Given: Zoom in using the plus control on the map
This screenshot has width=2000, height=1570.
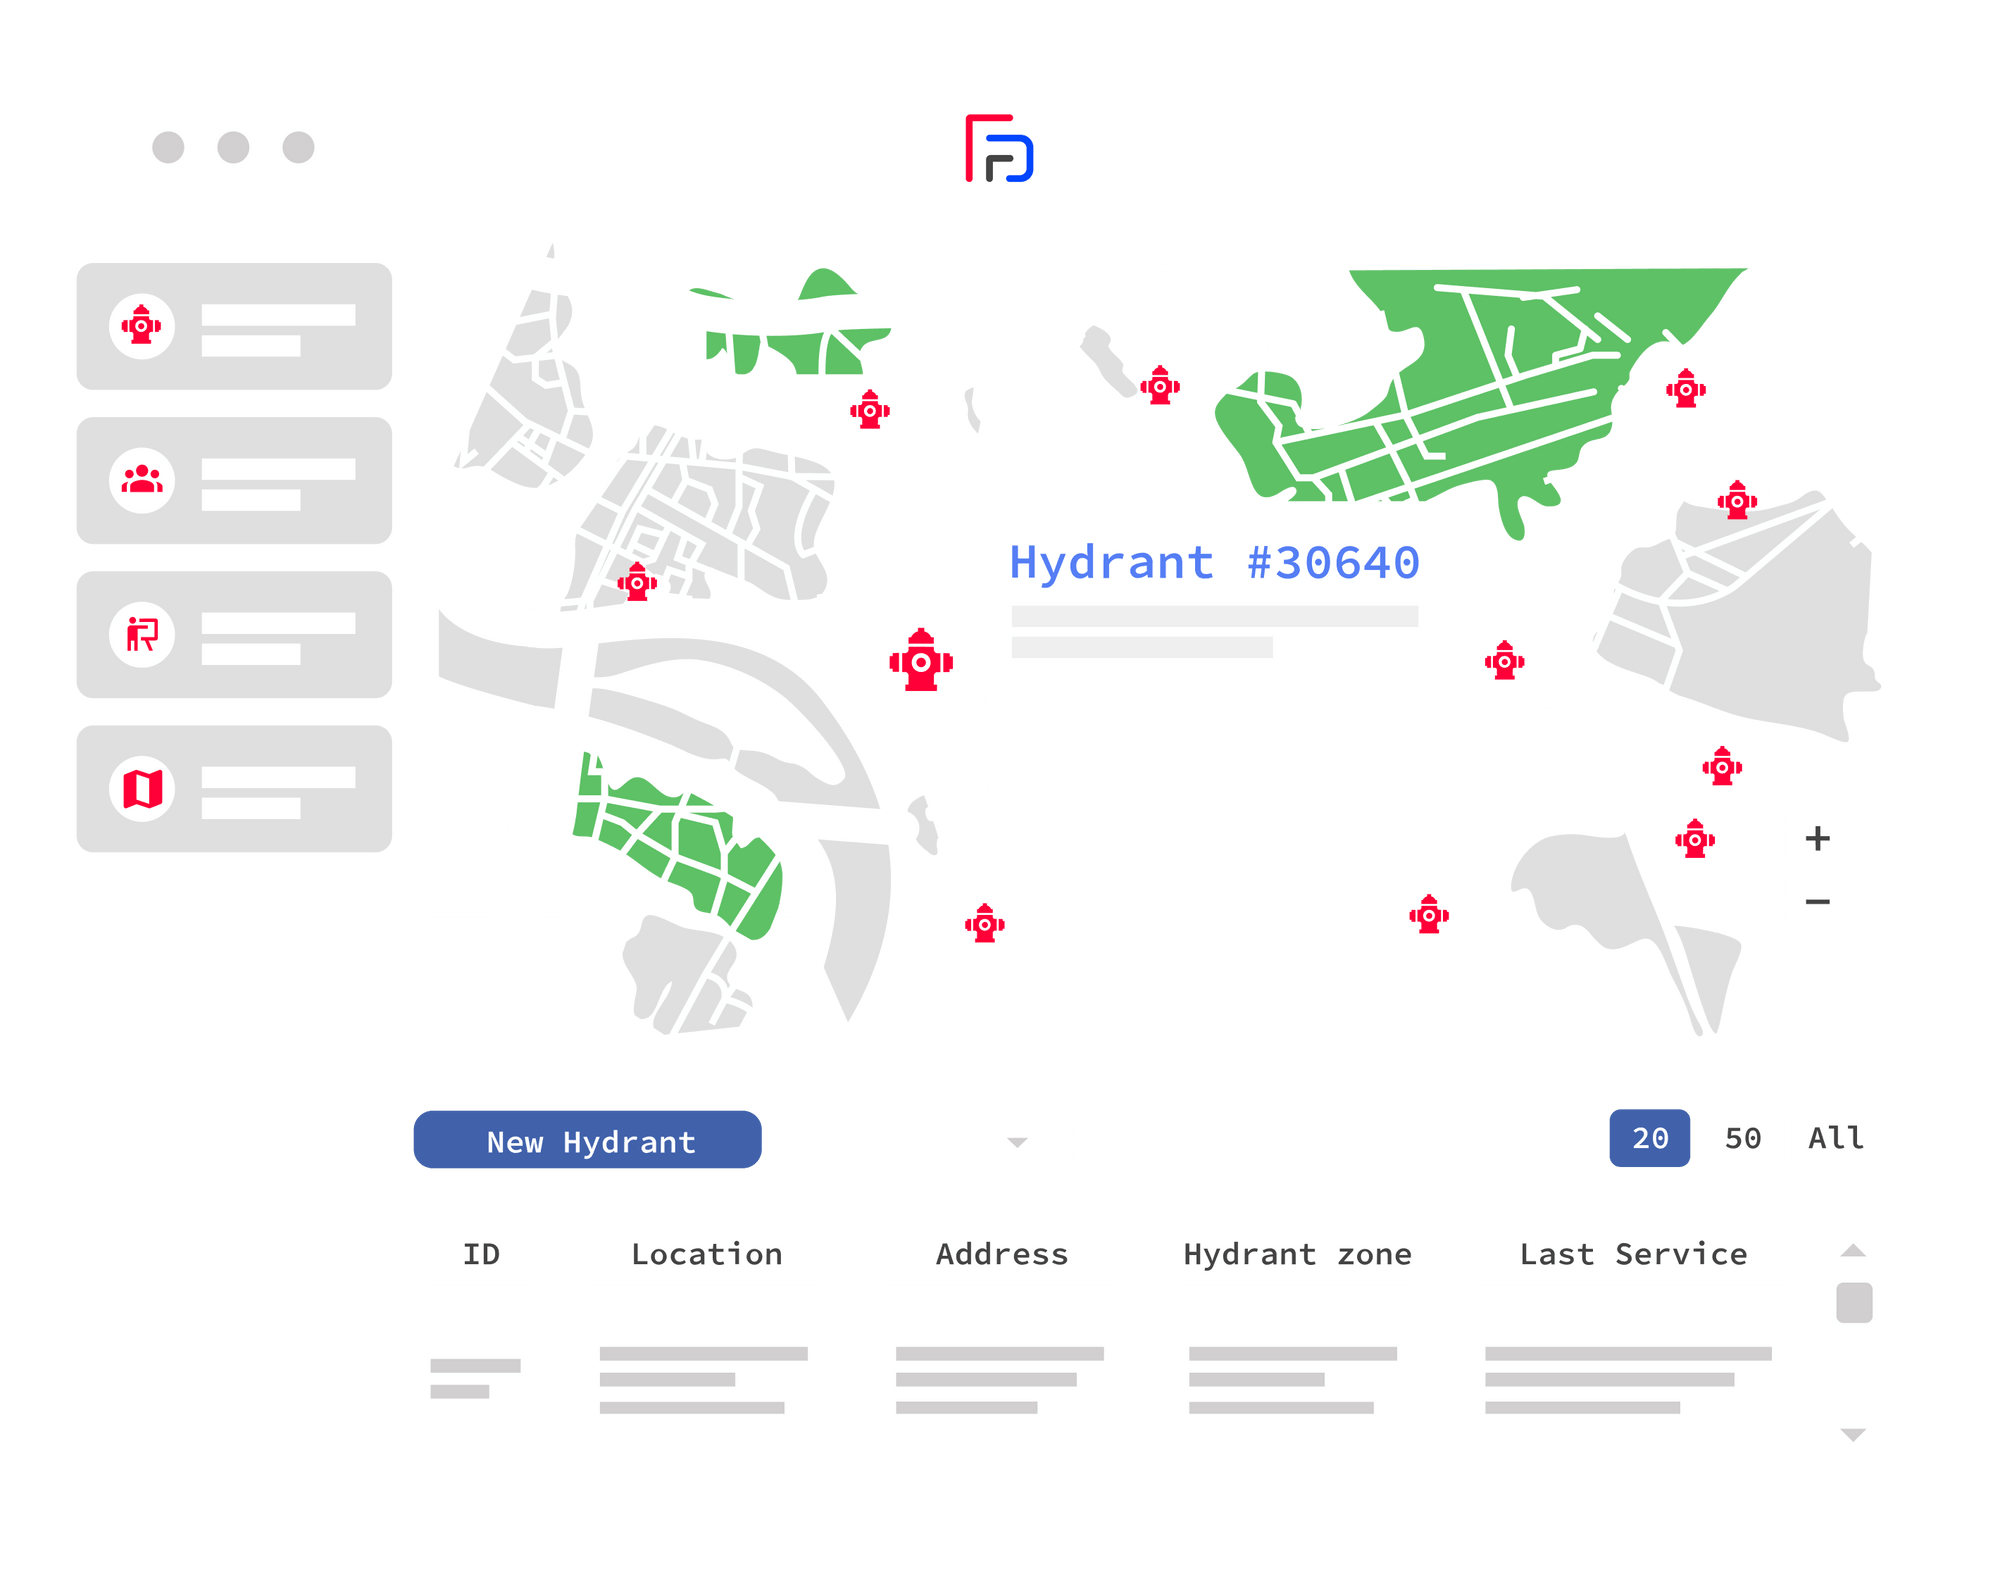Looking at the screenshot, I should click(1818, 838).
